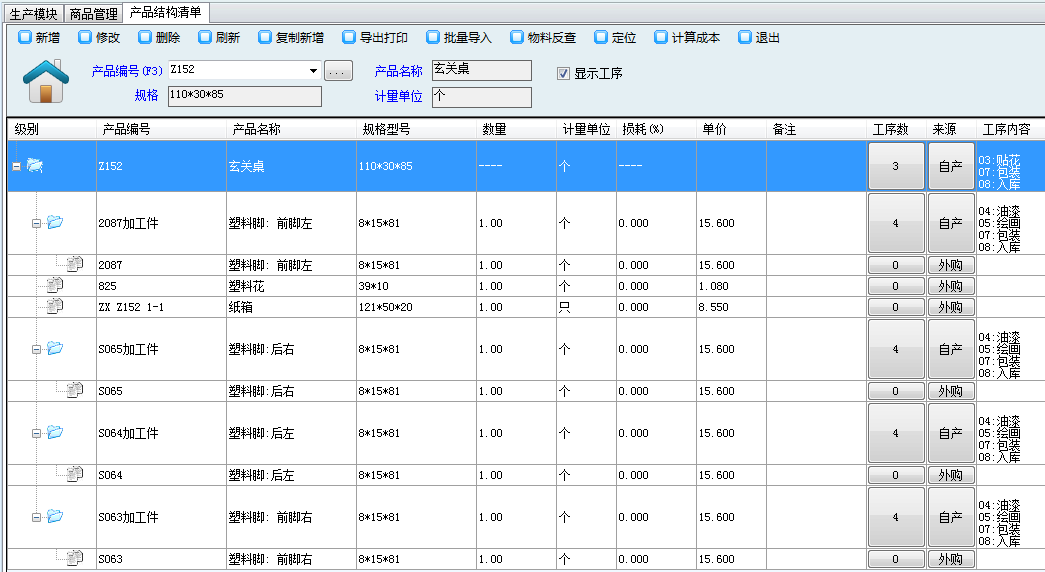Switch to the 生产模块 tab
Image resolution: width=1045 pixels, height=572 pixels.
(x=32, y=13)
